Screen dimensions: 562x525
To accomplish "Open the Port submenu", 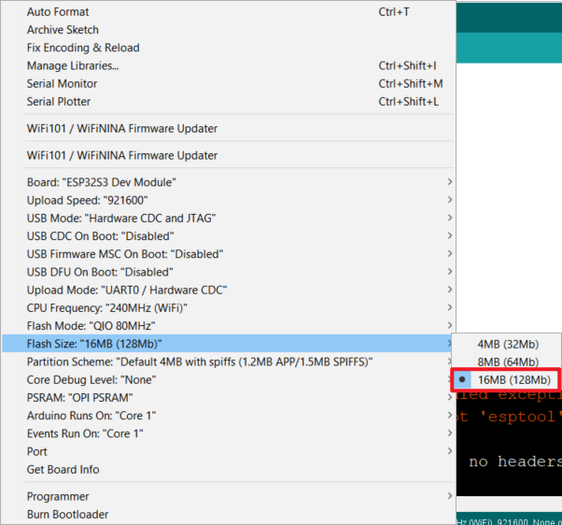I will 229,451.
